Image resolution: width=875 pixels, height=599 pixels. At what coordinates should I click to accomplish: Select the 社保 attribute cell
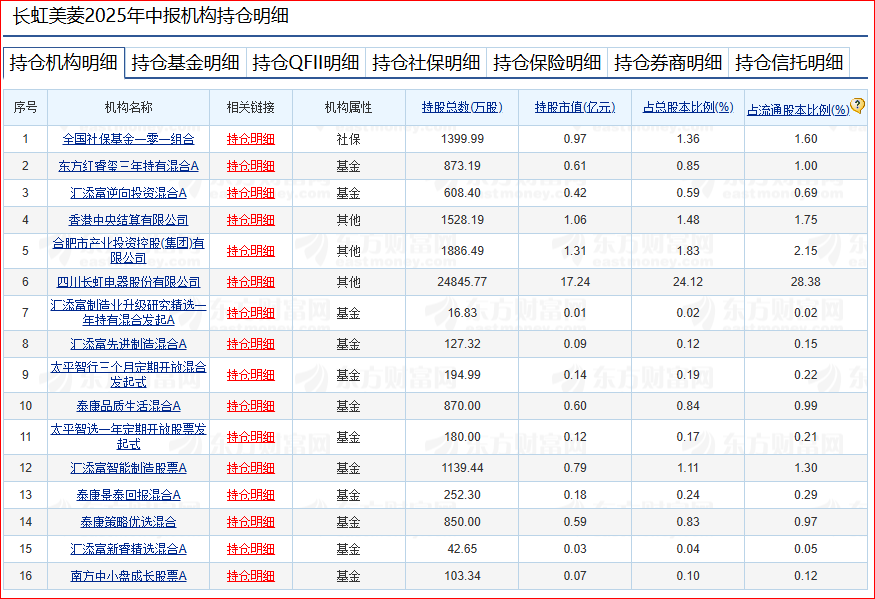348,139
